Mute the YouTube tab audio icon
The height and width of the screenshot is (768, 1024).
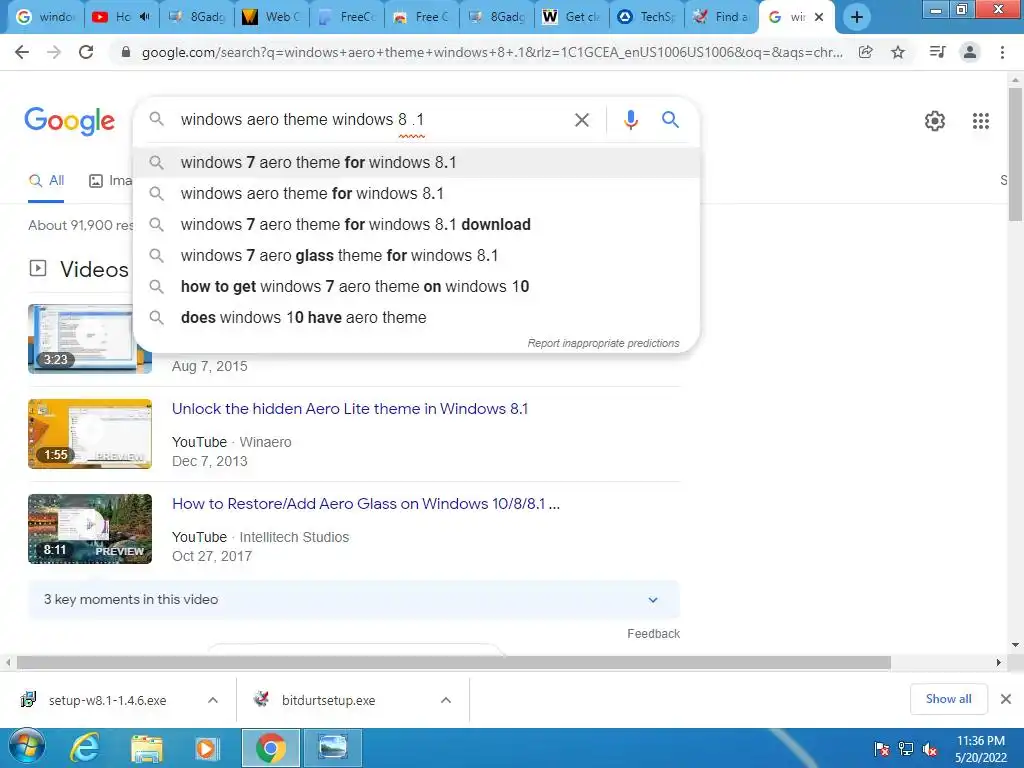(x=144, y=17)
